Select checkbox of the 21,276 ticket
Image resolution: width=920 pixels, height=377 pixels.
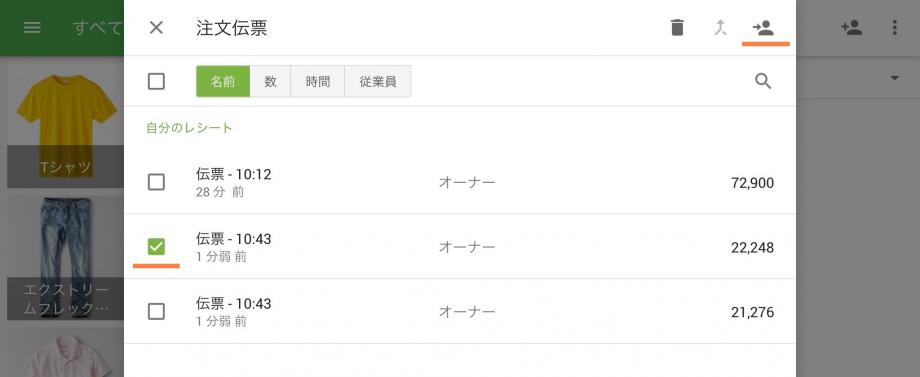click(x=156, y=311)
